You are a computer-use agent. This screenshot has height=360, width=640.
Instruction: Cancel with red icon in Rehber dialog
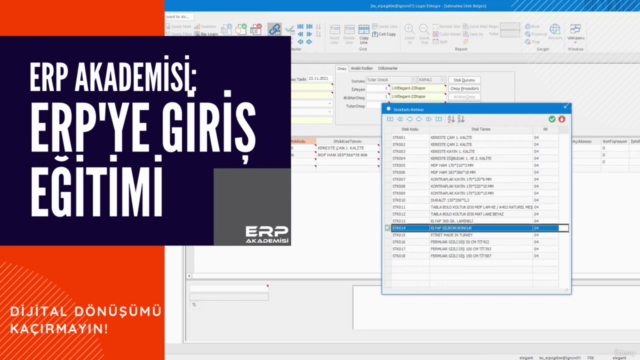pyautogui.click(x=562, y=119)
